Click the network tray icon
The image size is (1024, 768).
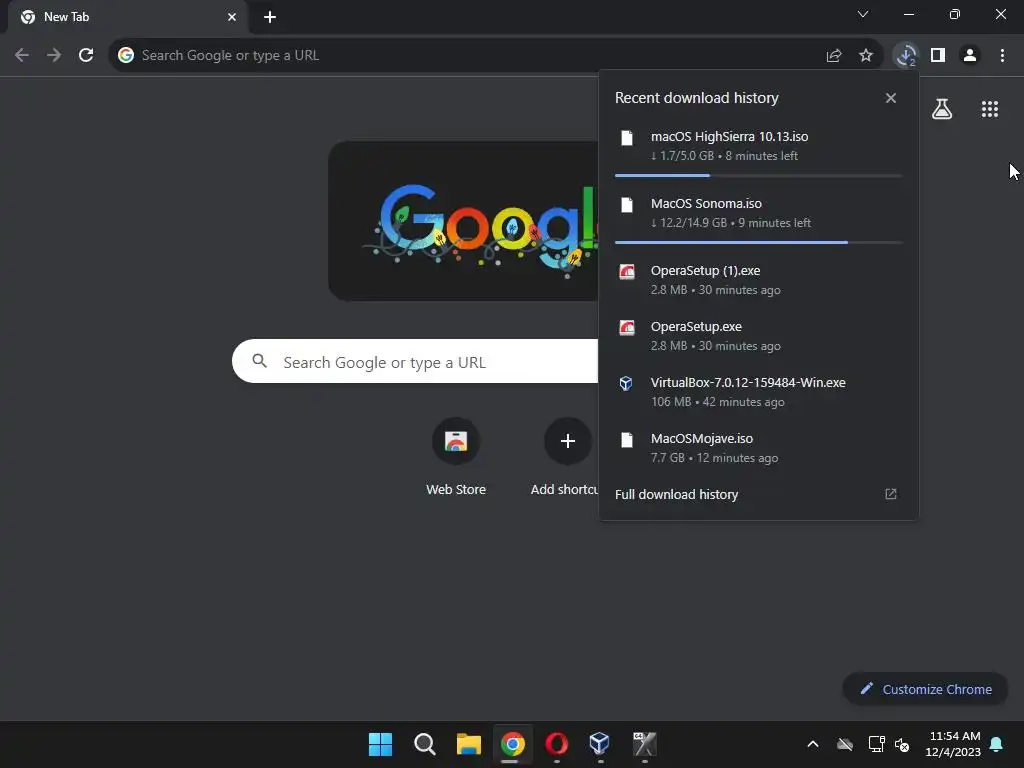(x=876, y=744)
